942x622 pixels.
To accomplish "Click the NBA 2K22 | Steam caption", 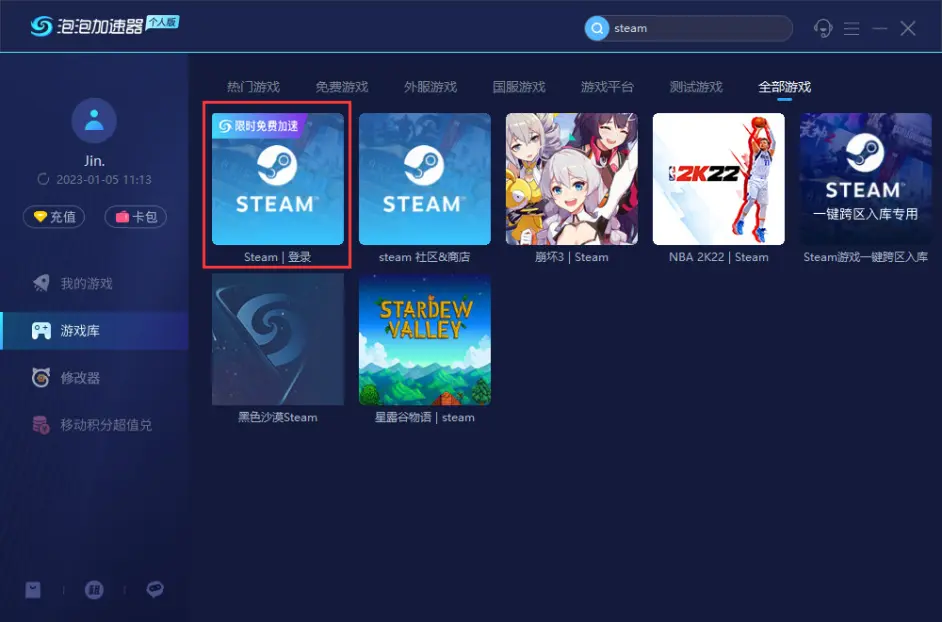I will pyautogui.click(x=719, y=257).
